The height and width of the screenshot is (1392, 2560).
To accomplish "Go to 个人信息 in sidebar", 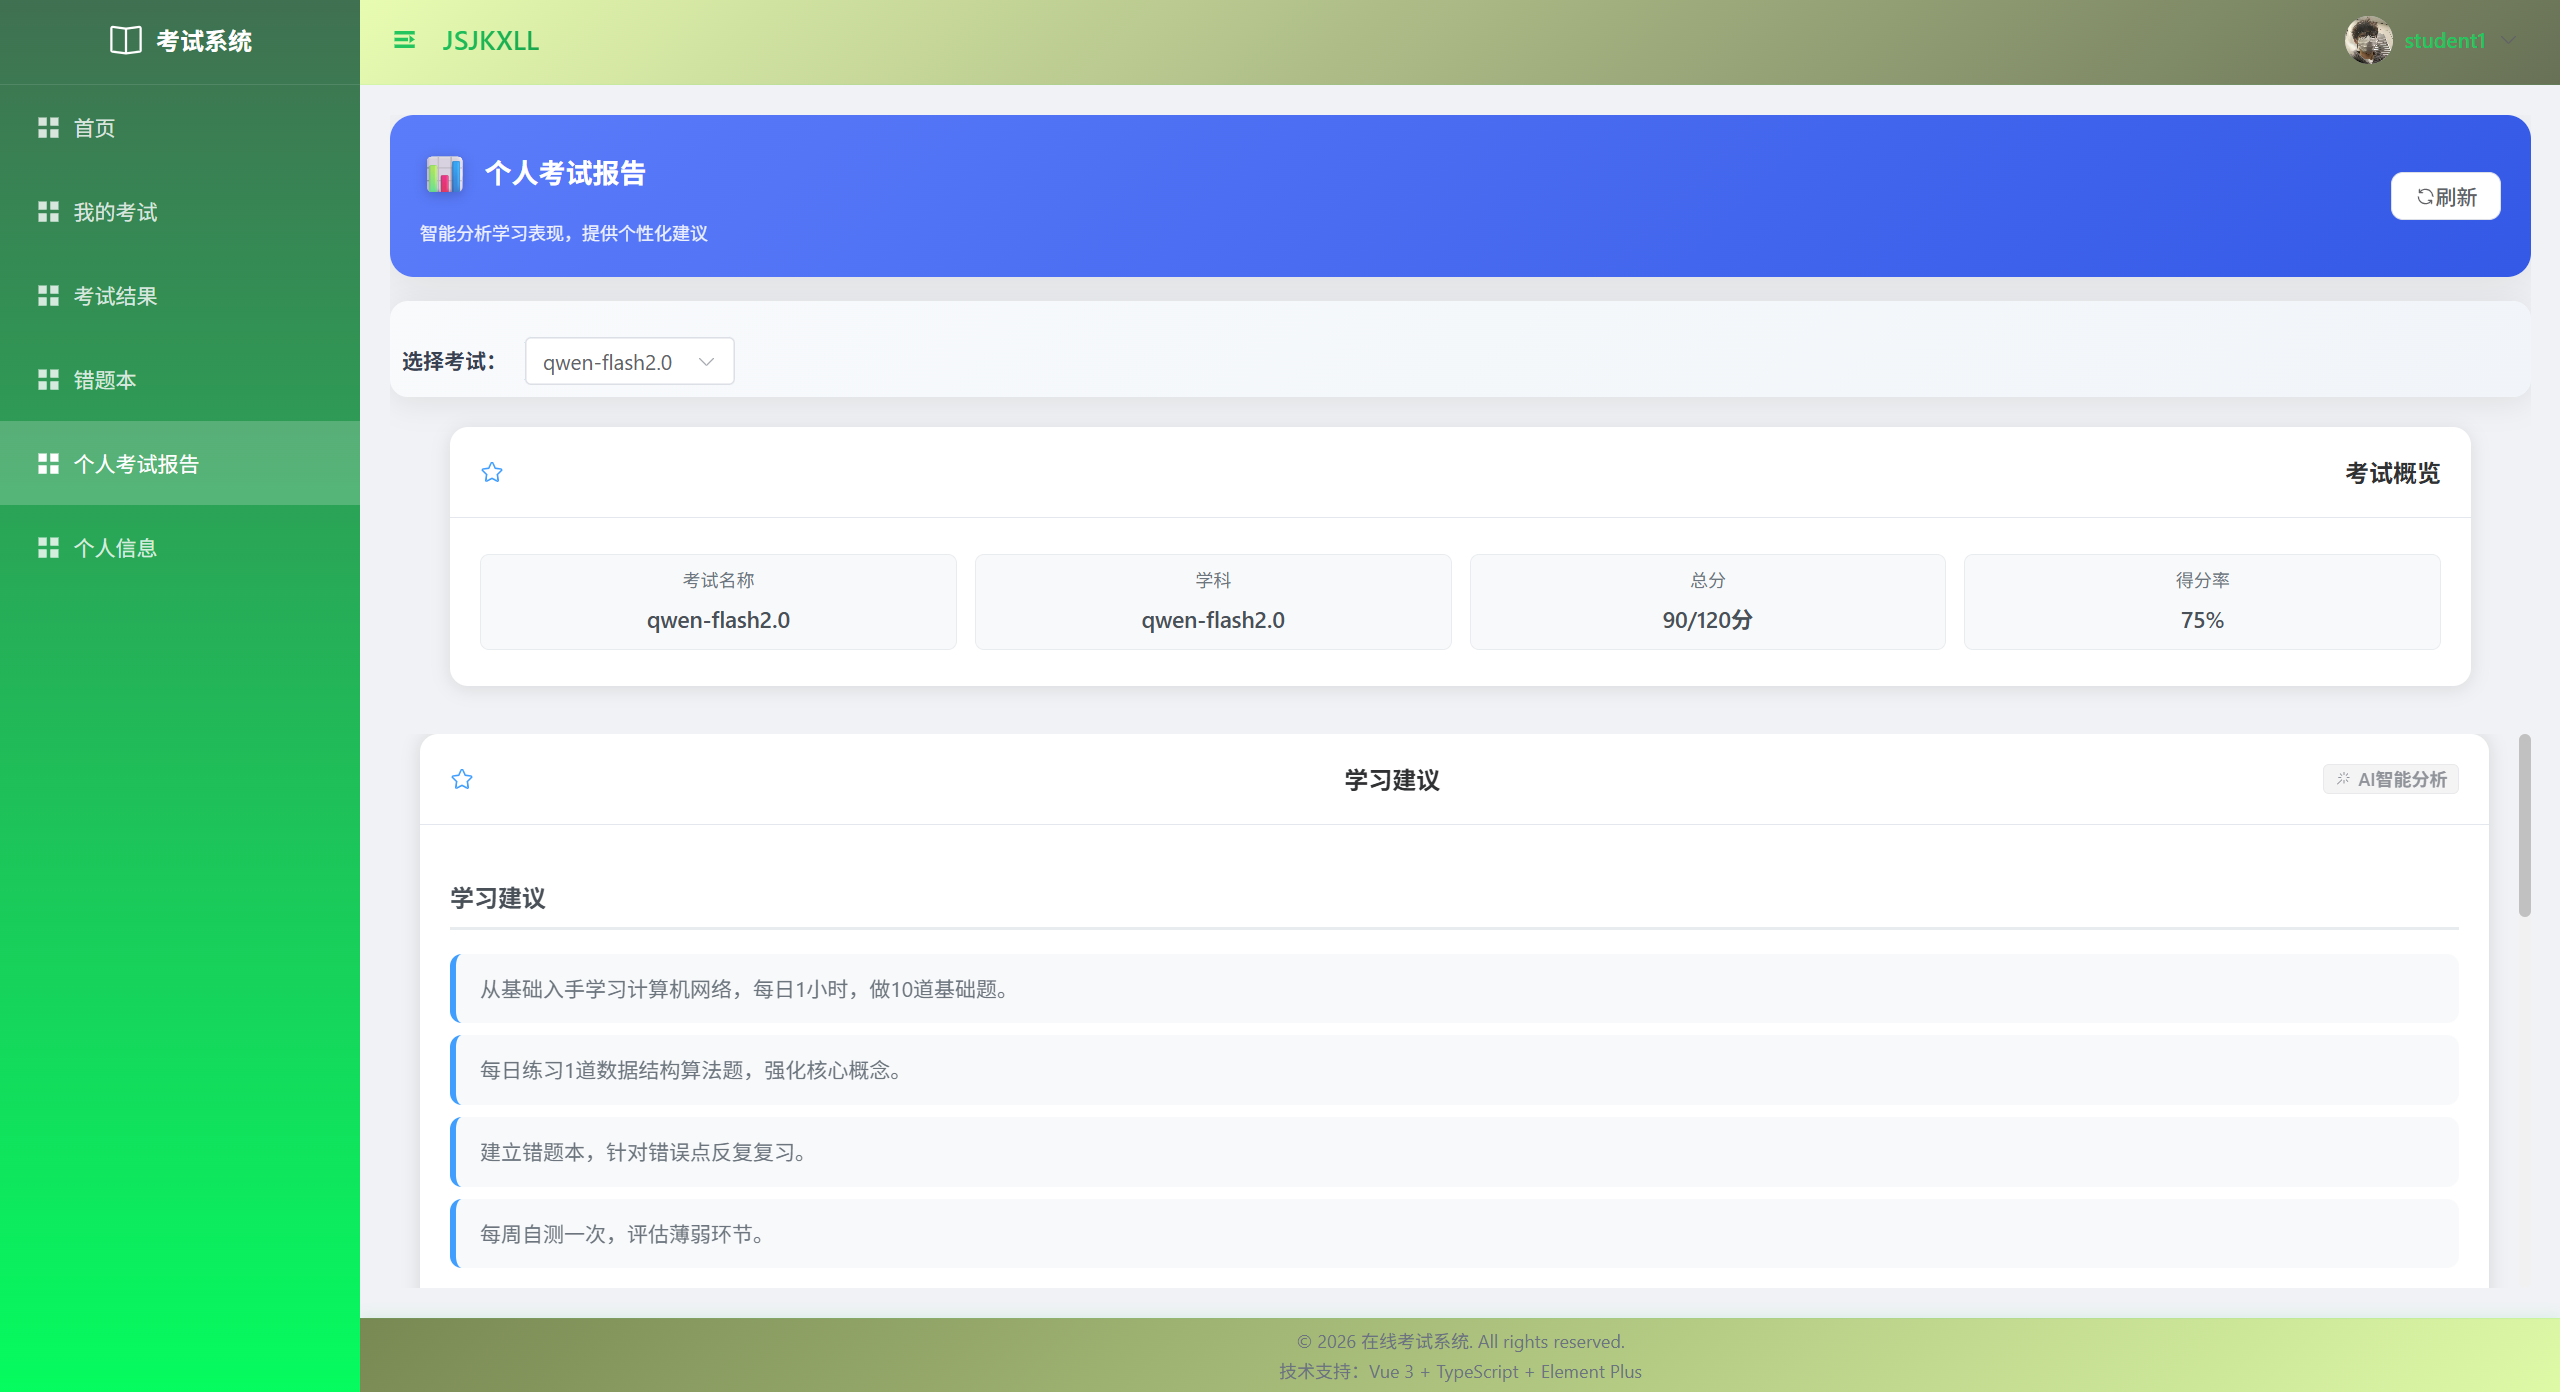I will (116, 549).
